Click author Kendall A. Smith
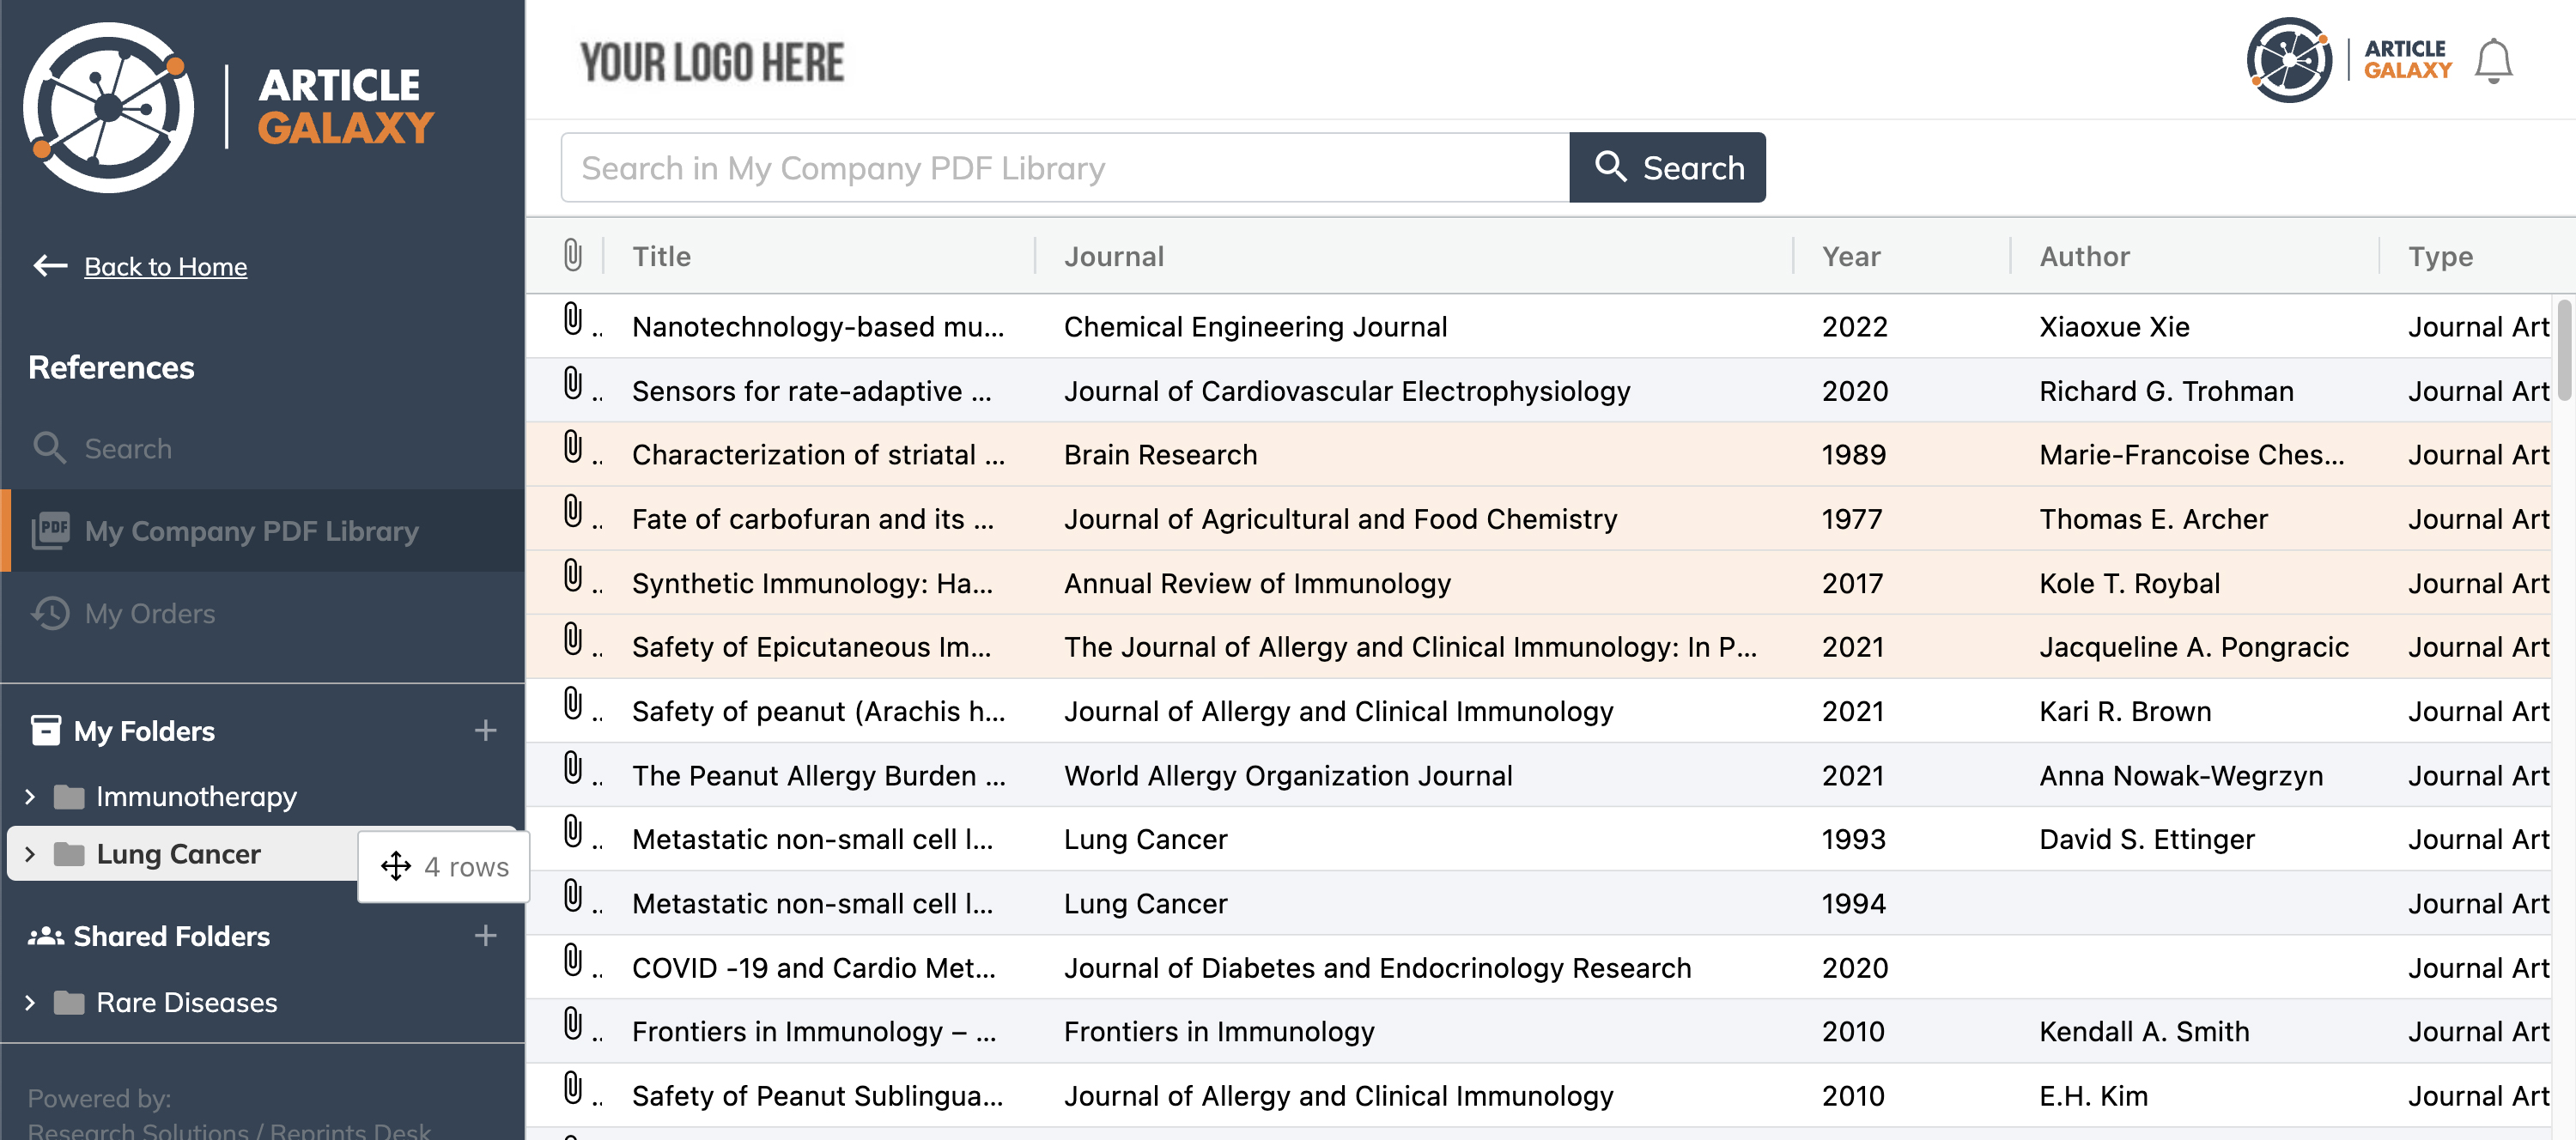 point(2144,1032)
